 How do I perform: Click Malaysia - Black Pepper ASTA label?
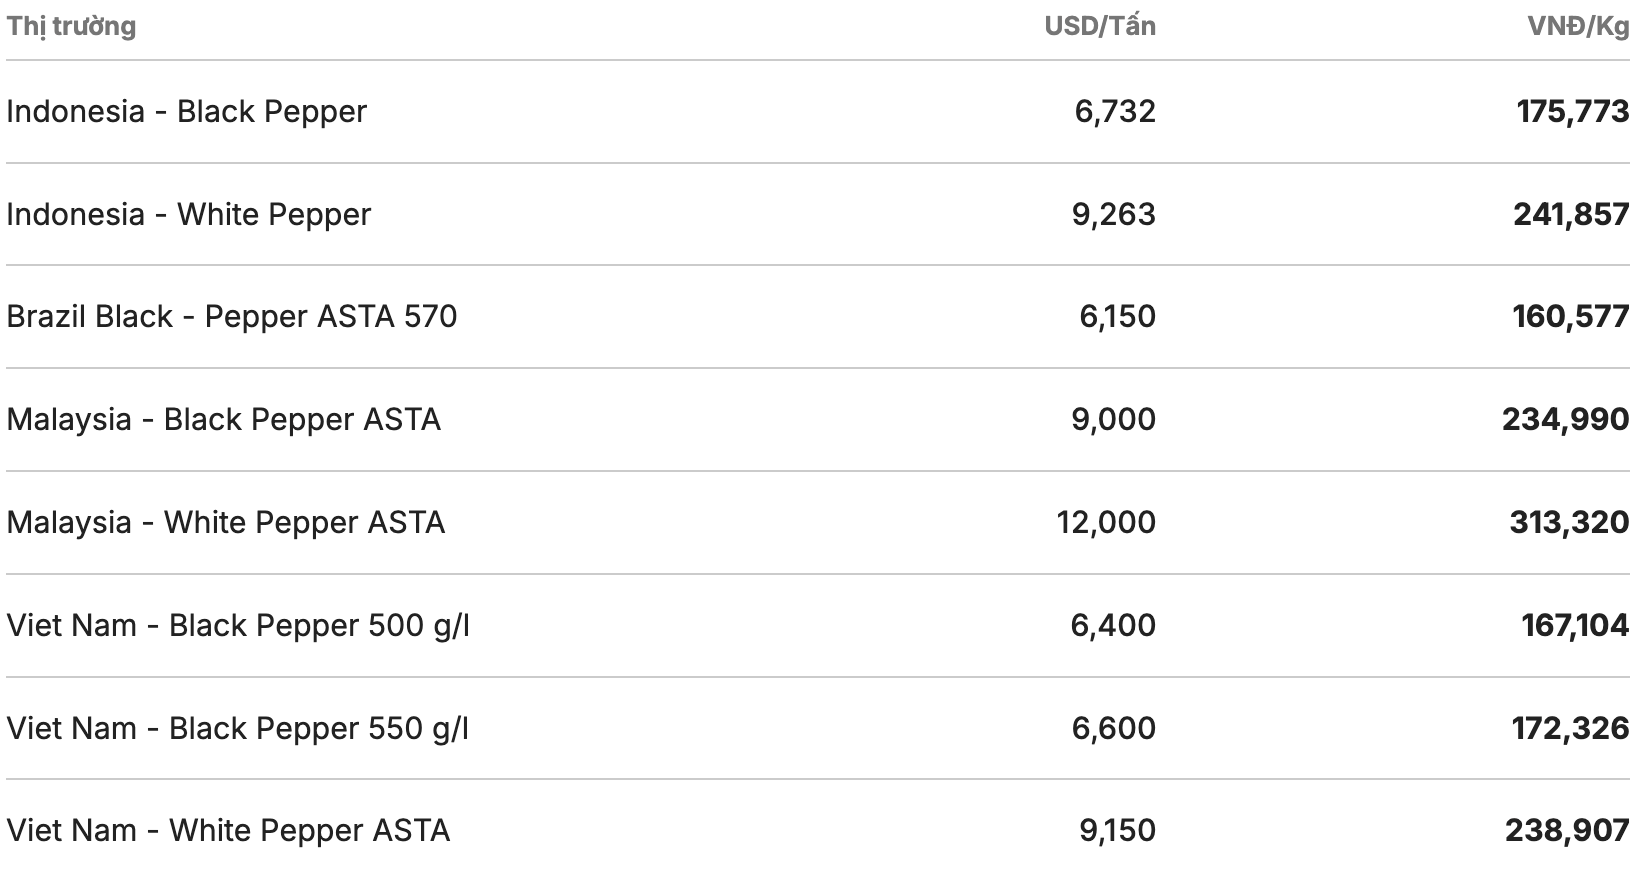pos(223,419)
